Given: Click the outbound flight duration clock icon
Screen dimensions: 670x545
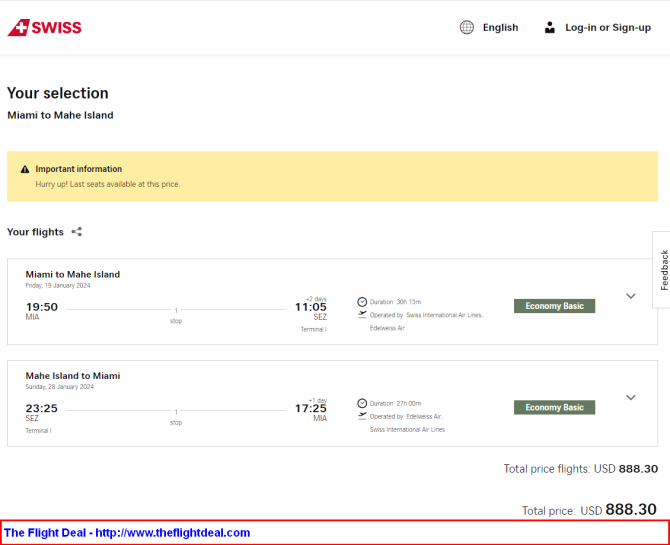Looking at the screenshot, I should pos(362,302).
